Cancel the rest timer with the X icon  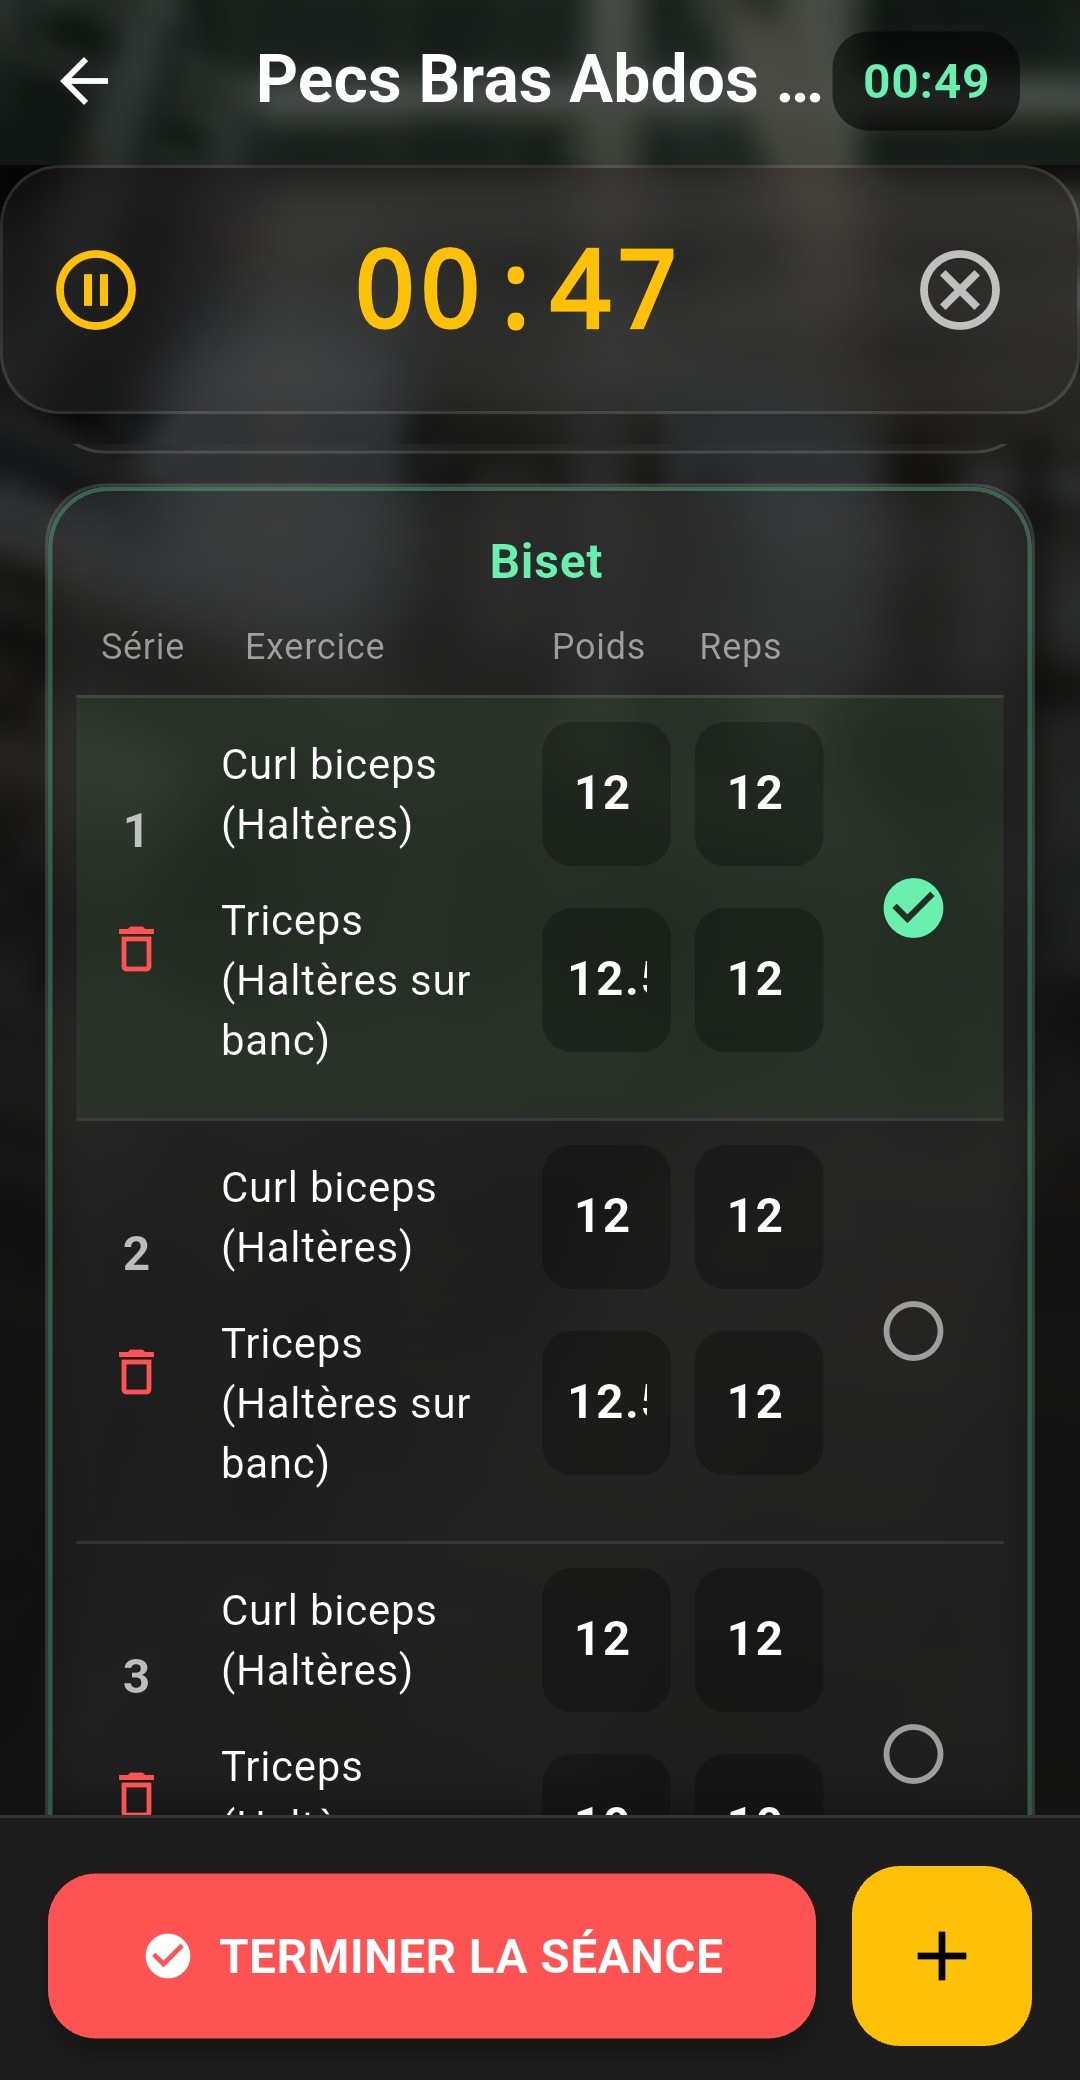(959, 291)
